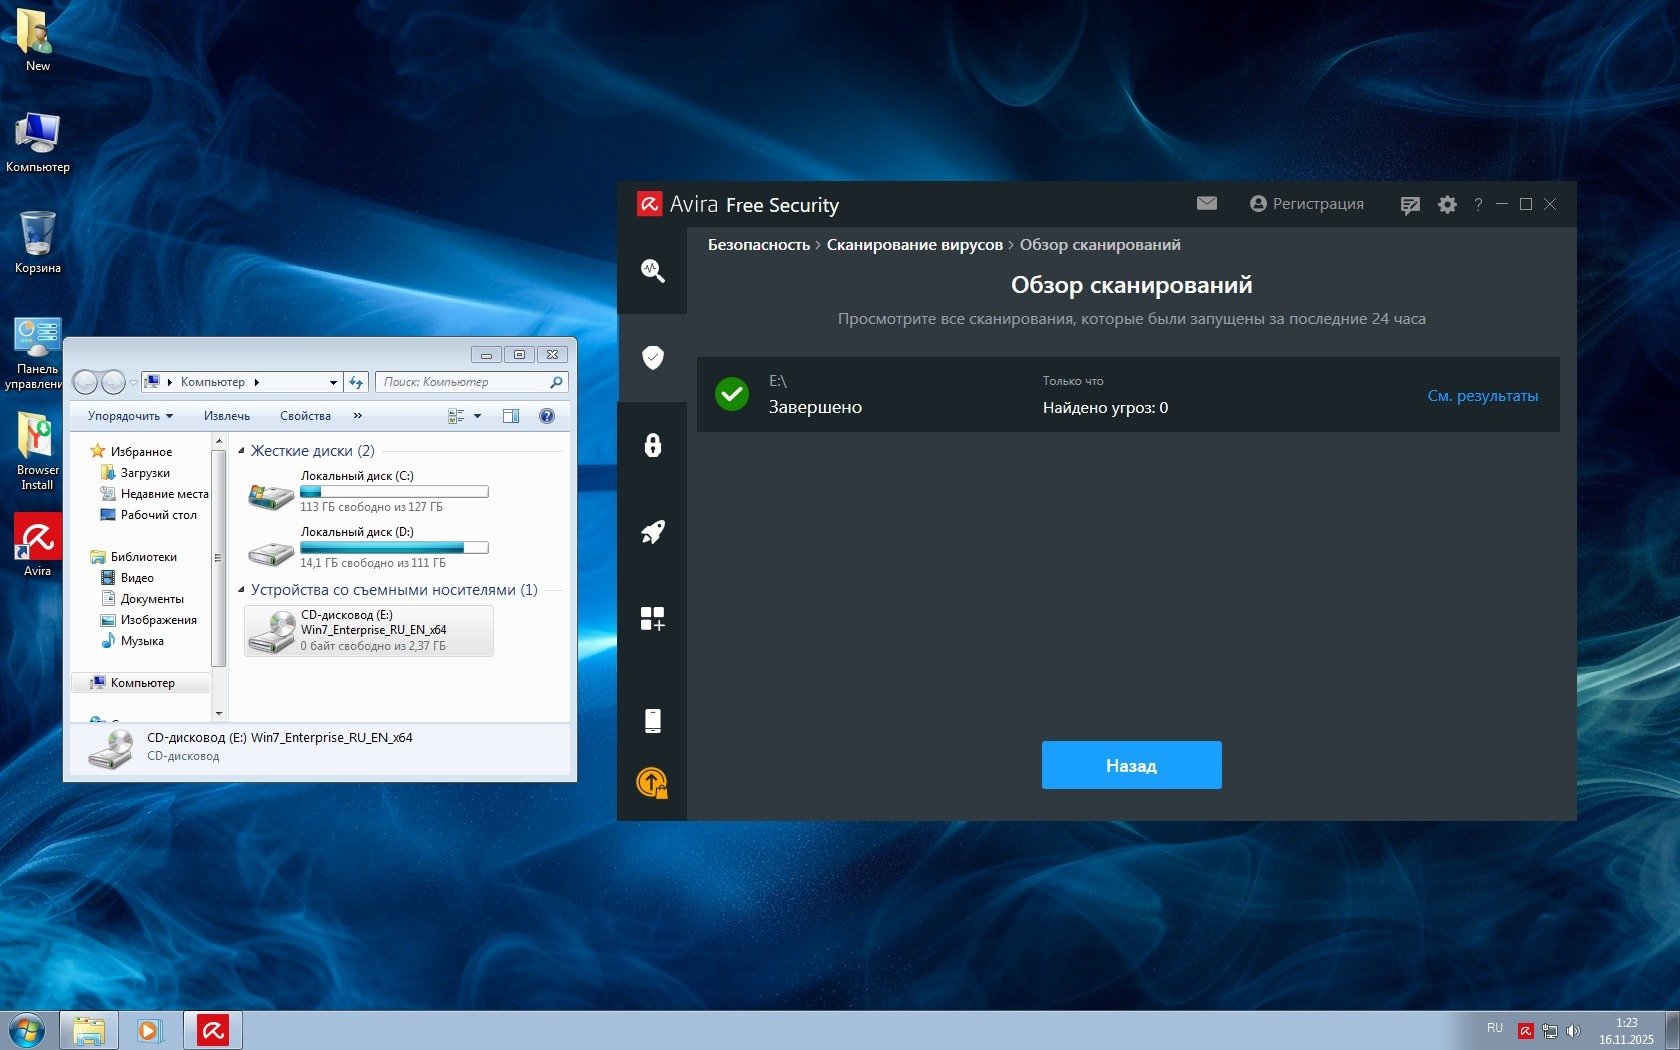Open the mobile phone icon in Avira sidebar
The image size is (1680, 1050).
(652, 720)
